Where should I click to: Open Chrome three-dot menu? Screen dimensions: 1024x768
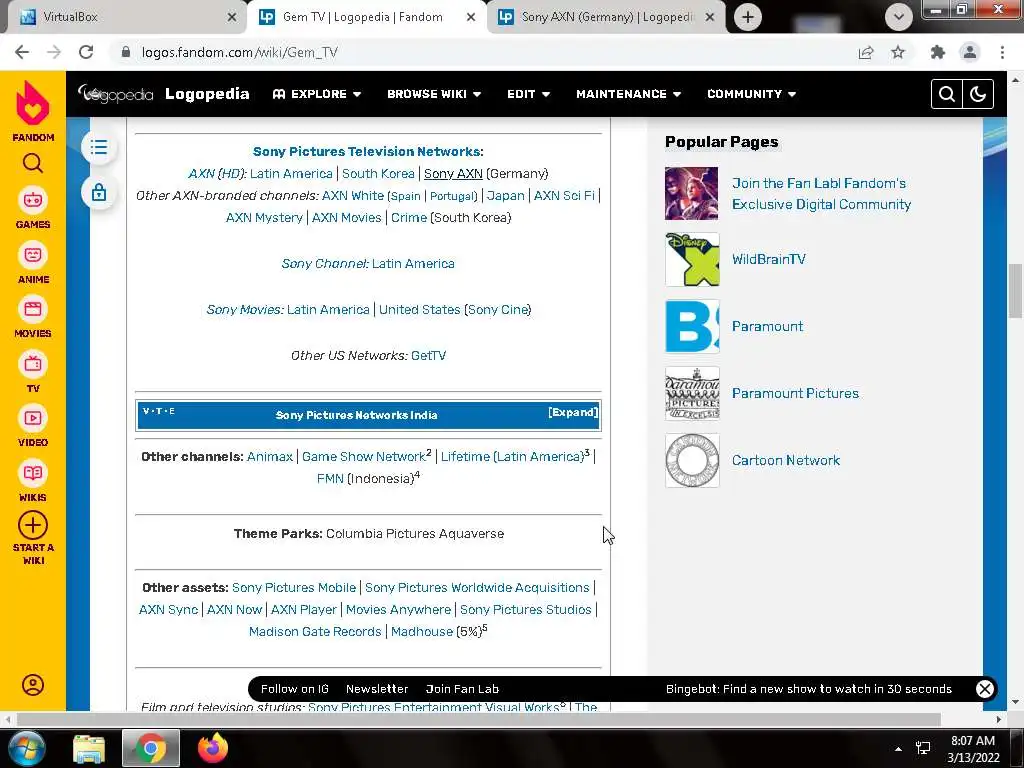pyautogui.click(x=1002, y=52)
